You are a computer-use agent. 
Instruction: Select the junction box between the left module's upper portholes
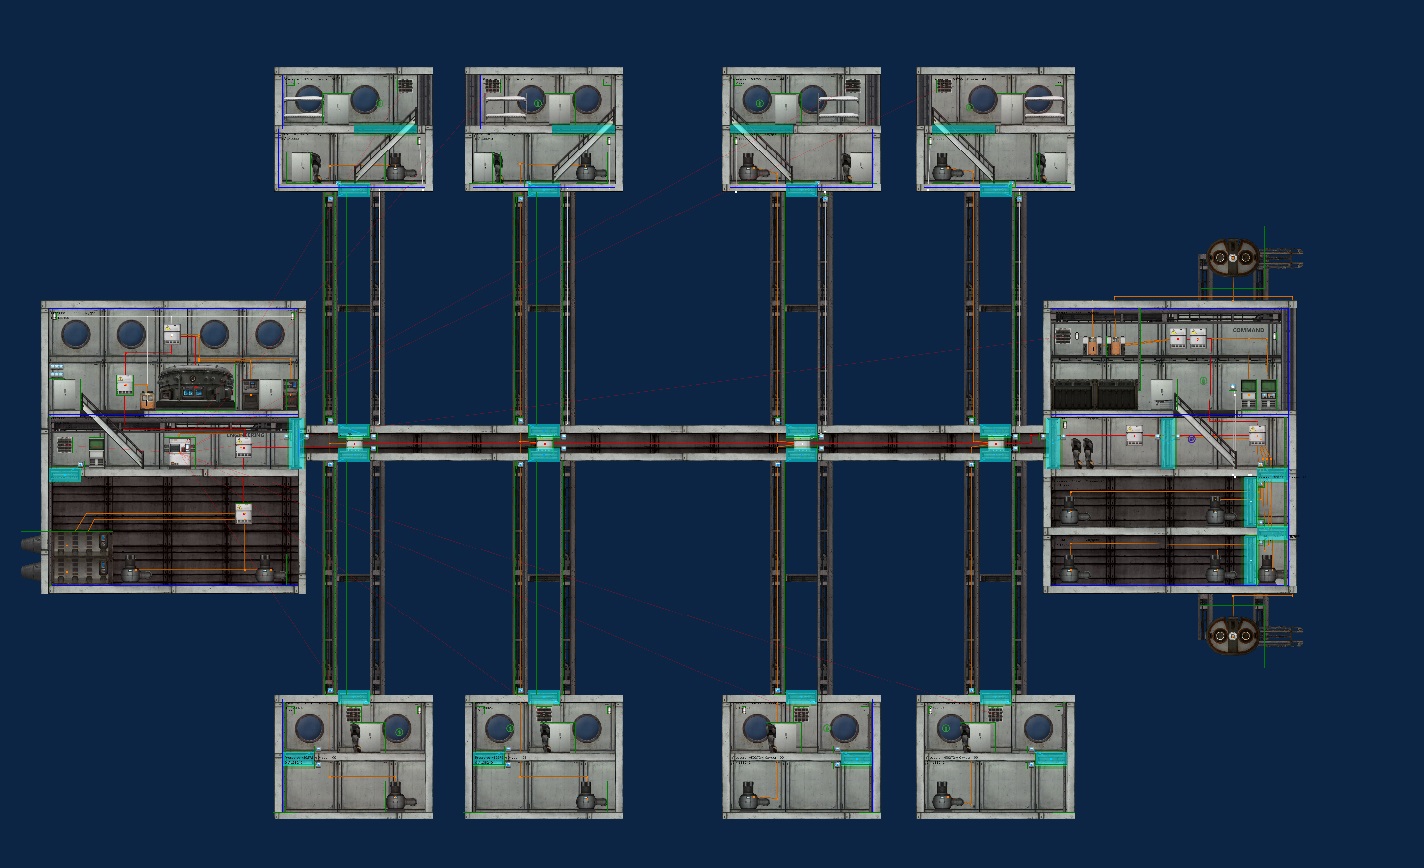pyautogui.click(x=172, y=333)
